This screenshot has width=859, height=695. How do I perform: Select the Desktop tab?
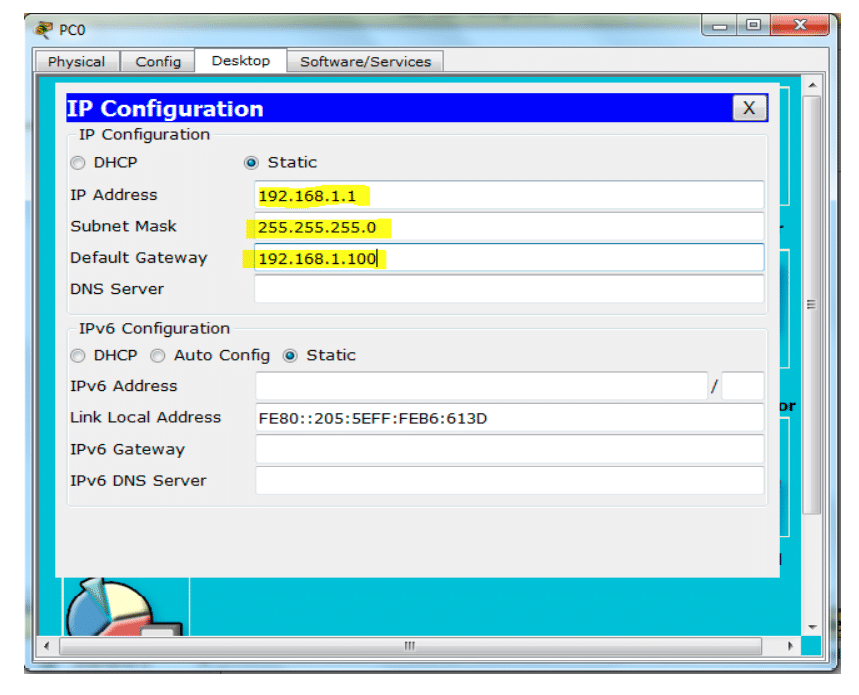(x=240, y=60)
